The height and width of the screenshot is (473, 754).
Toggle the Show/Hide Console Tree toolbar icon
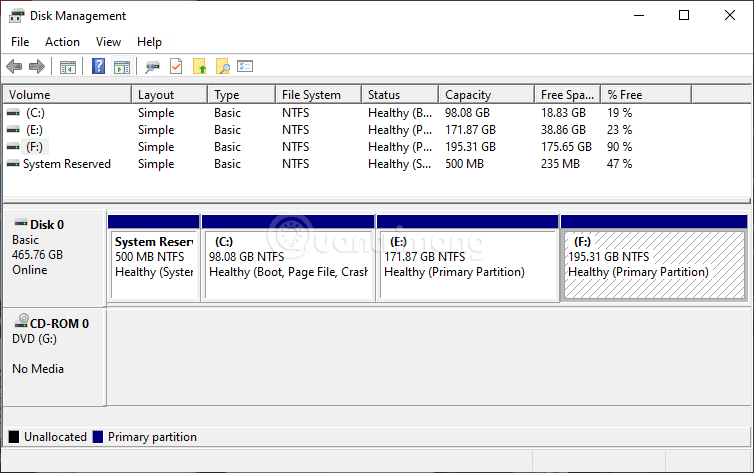tap(68, 67)
